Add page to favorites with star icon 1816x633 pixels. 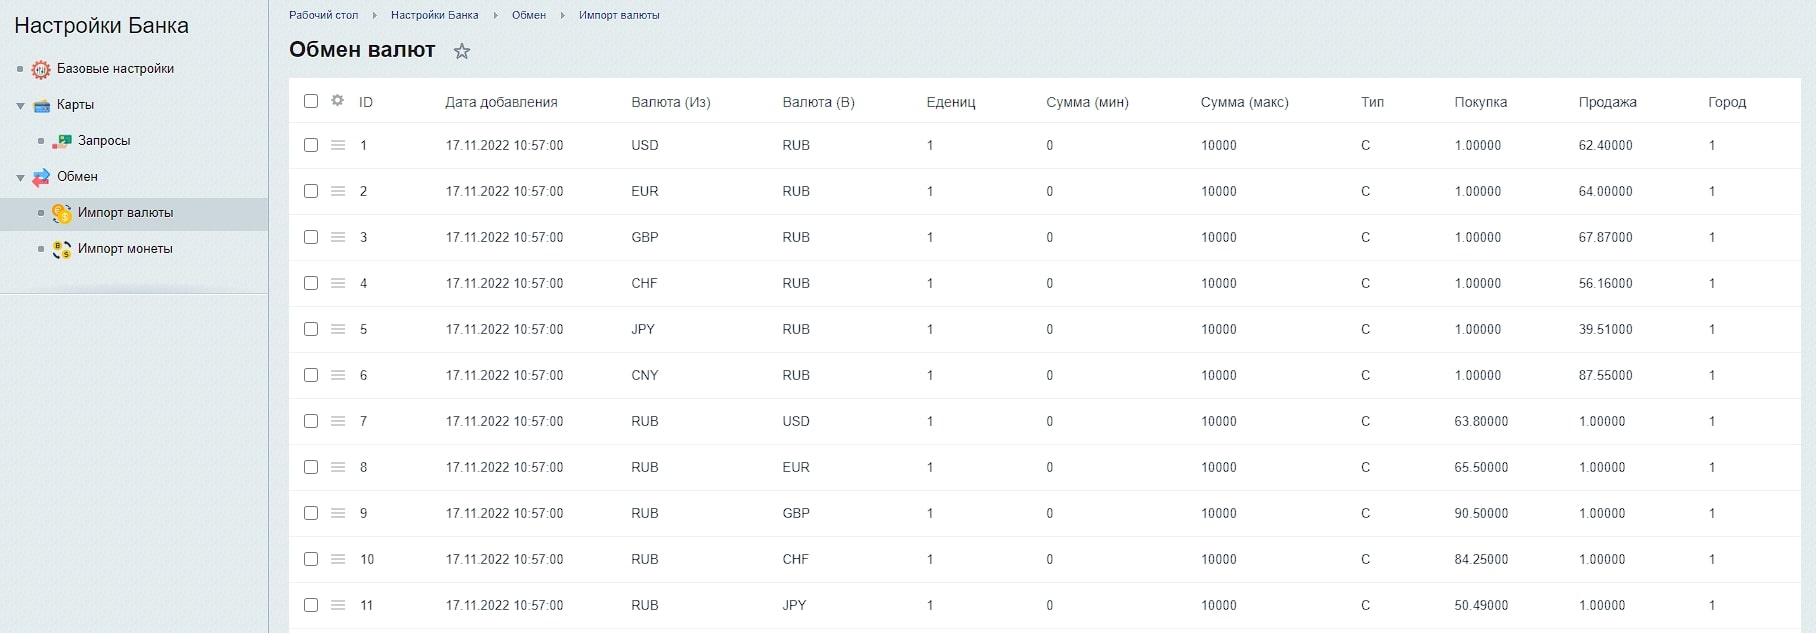click(462, 51)
